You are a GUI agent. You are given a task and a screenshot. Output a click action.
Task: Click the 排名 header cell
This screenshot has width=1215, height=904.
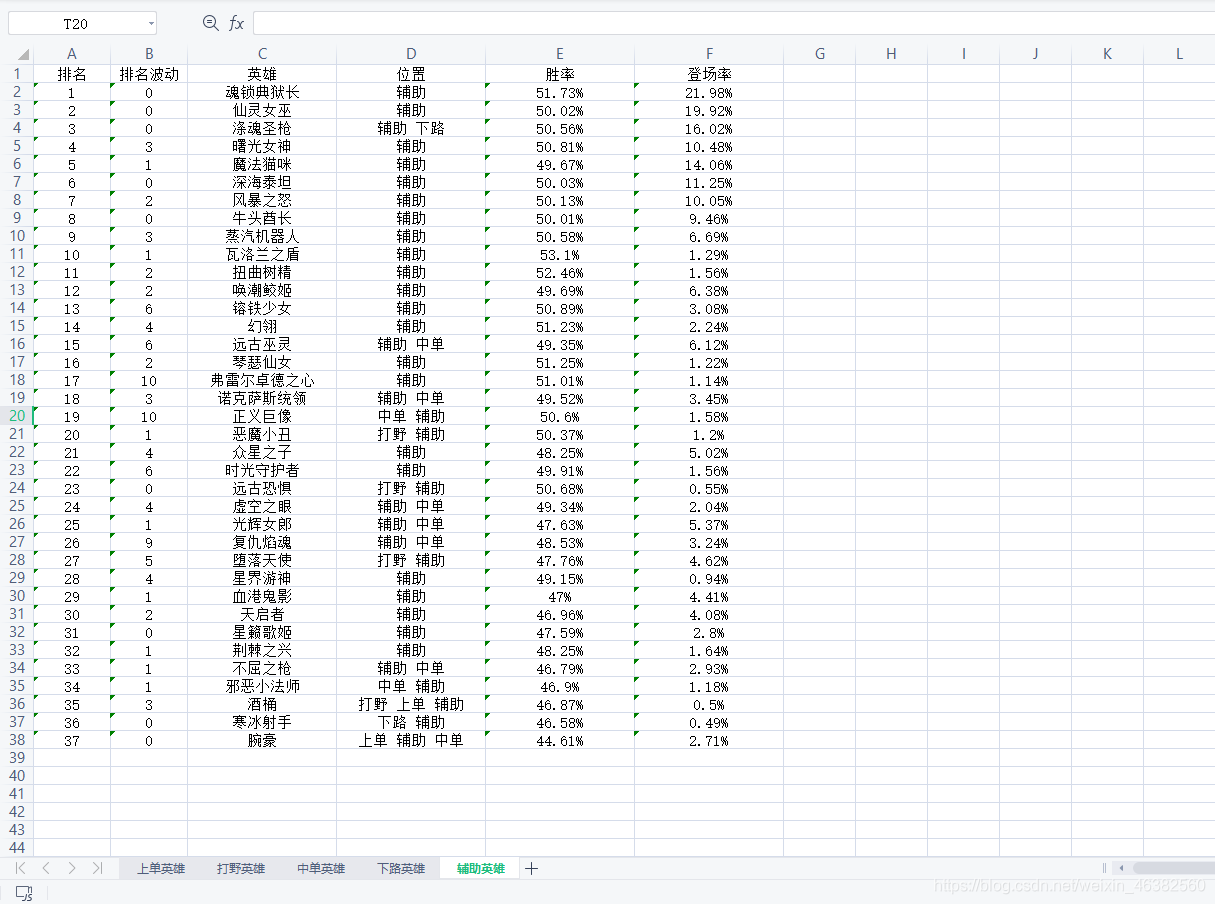tap(72, 74)
